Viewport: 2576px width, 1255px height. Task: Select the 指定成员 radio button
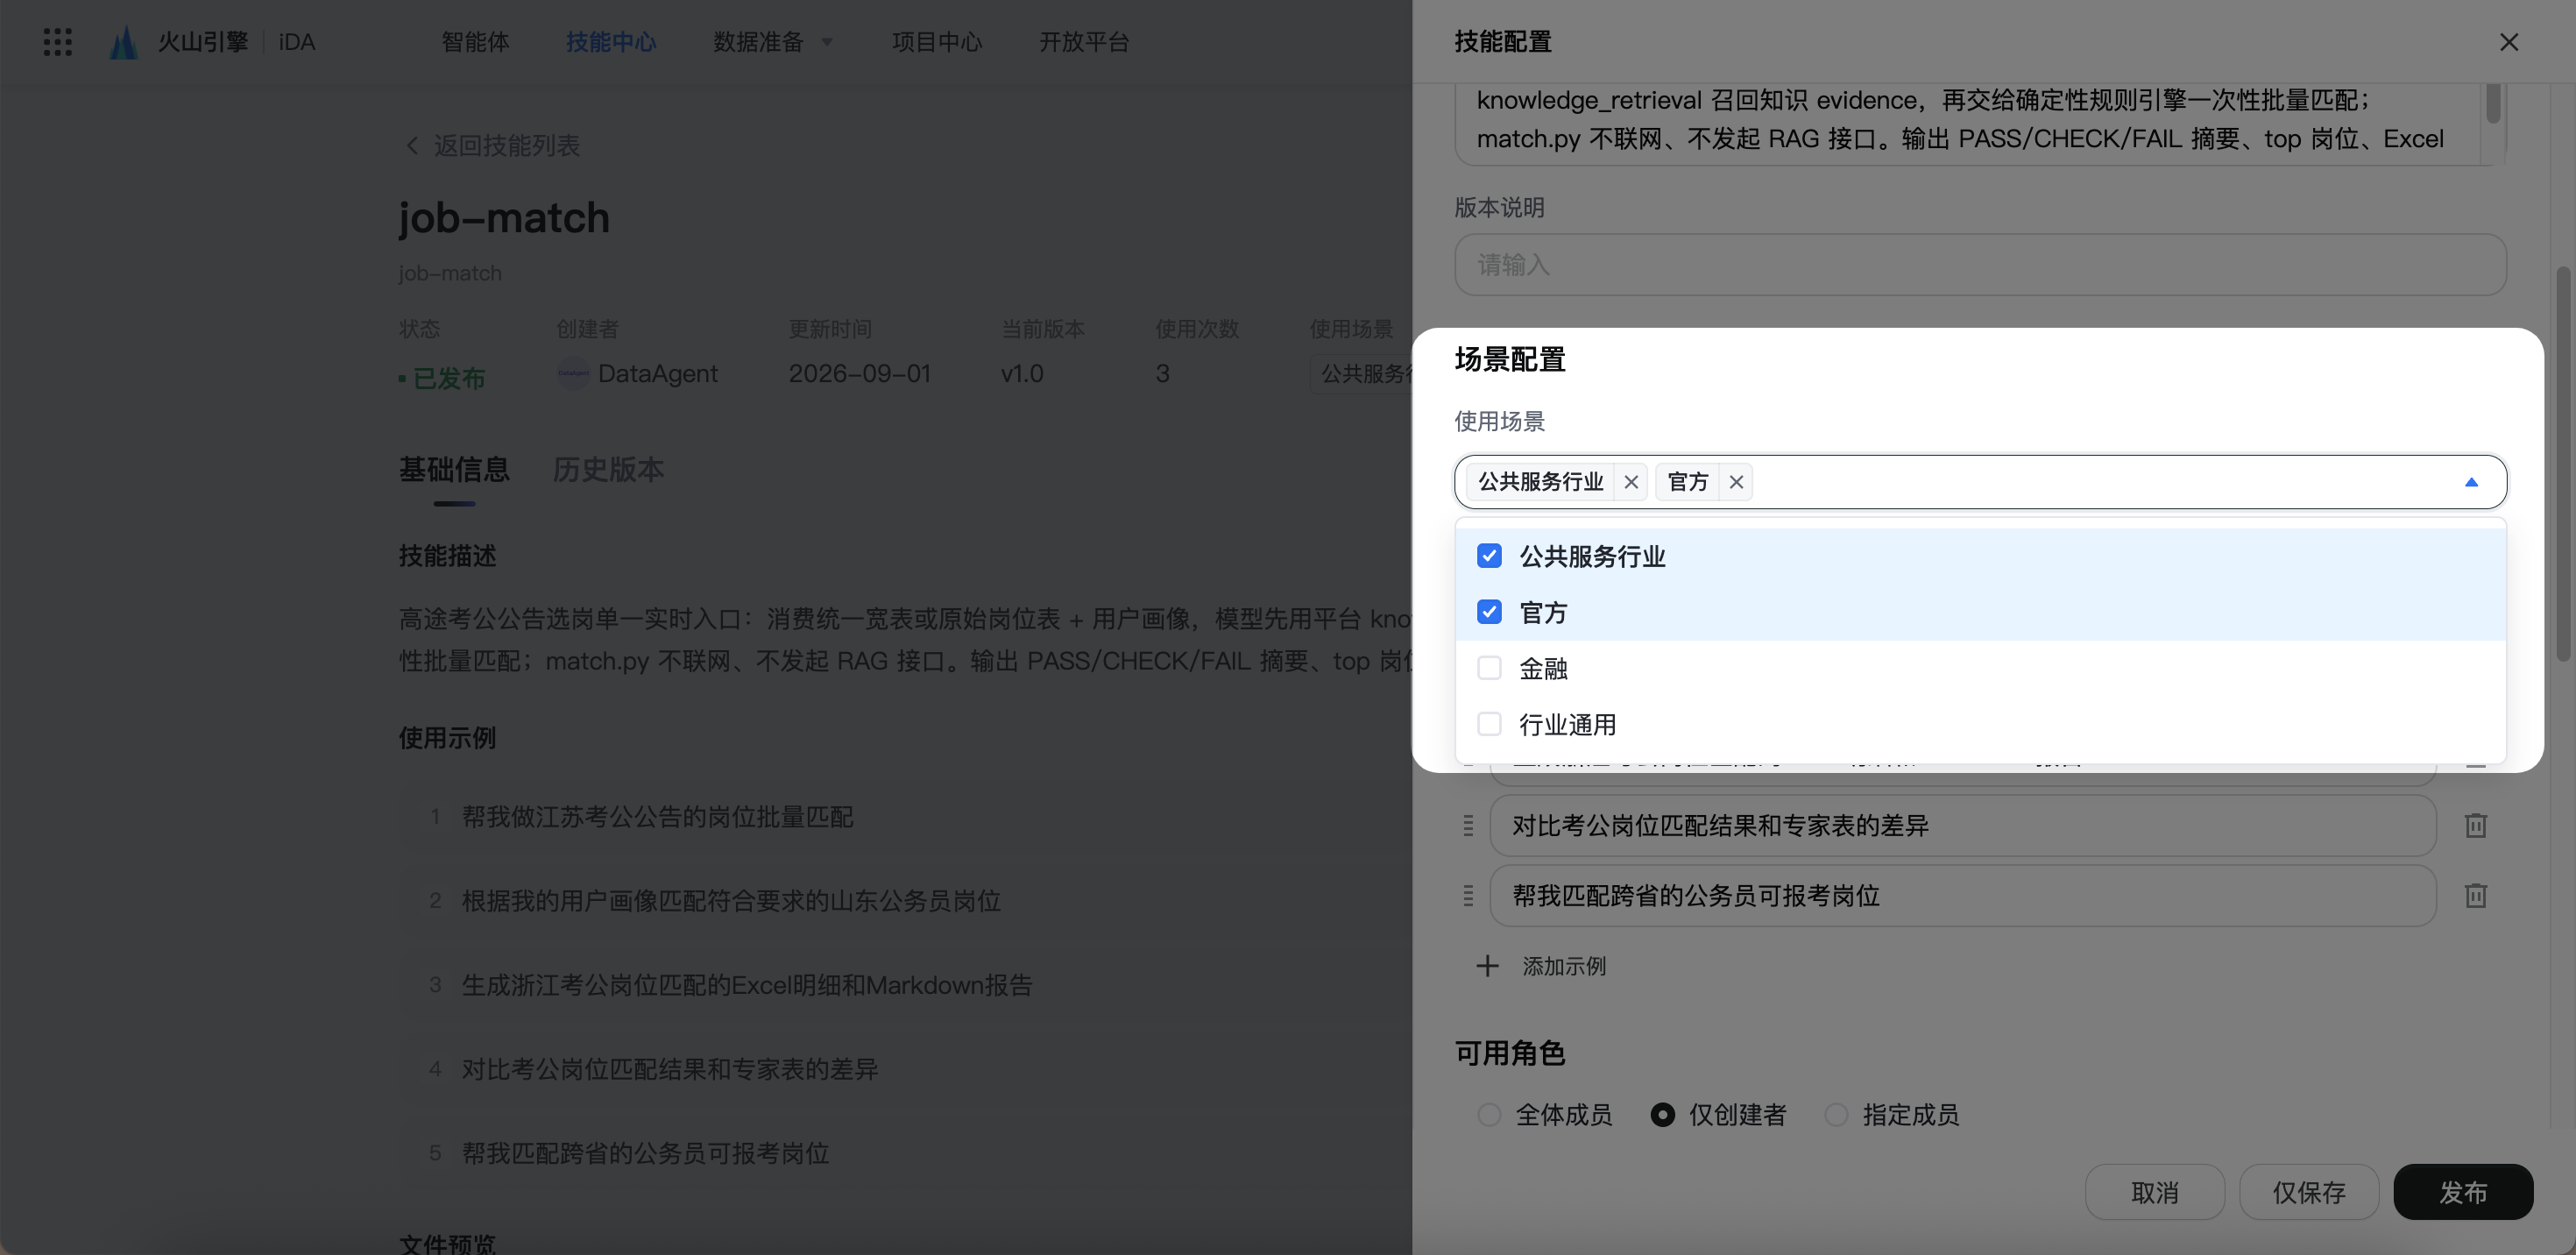1836,1114
